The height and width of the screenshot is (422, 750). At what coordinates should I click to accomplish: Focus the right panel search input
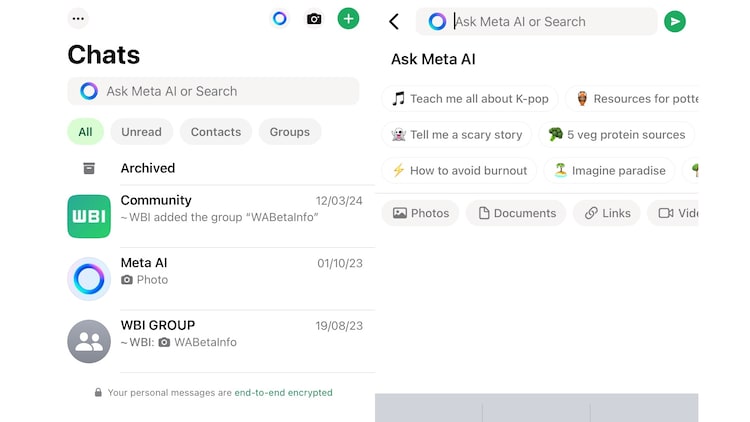click(550, 21)
